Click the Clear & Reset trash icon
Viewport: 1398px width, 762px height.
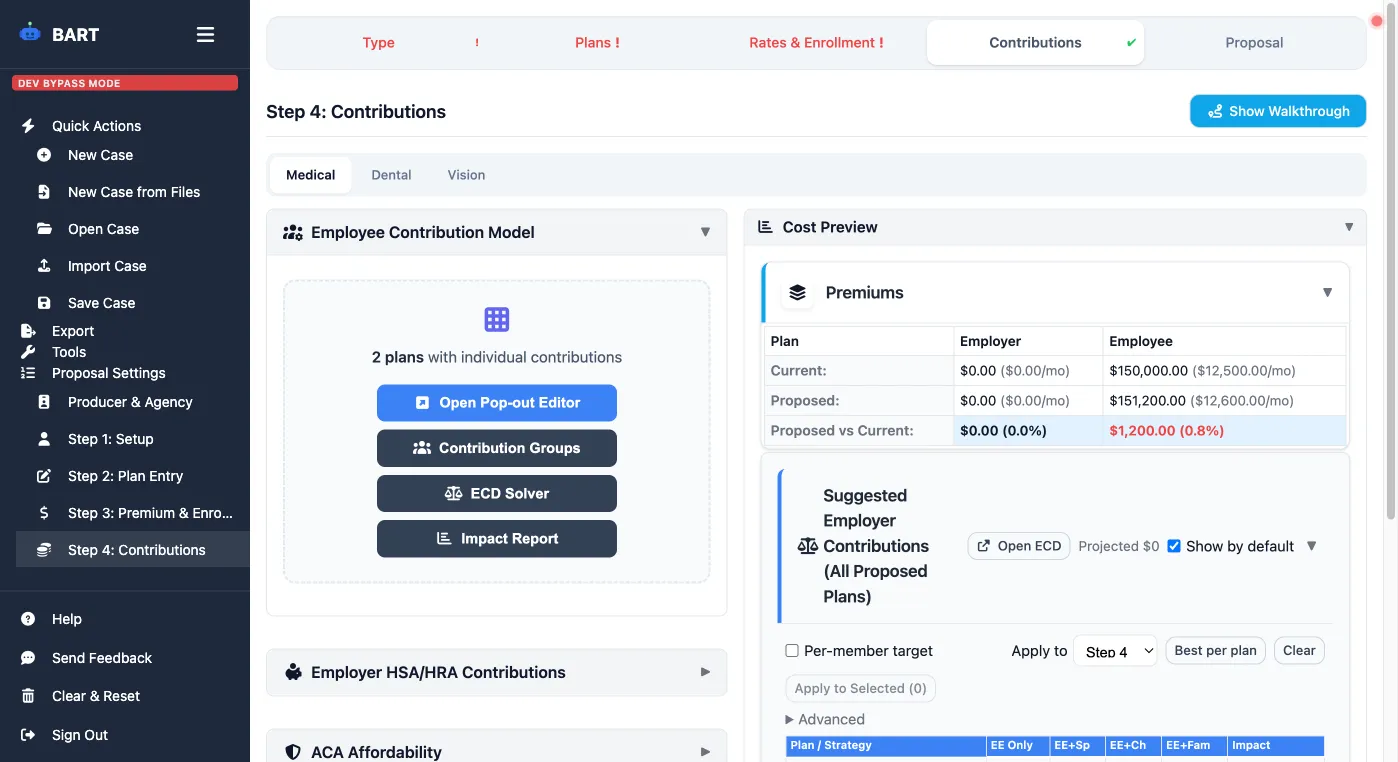point(30,695)
